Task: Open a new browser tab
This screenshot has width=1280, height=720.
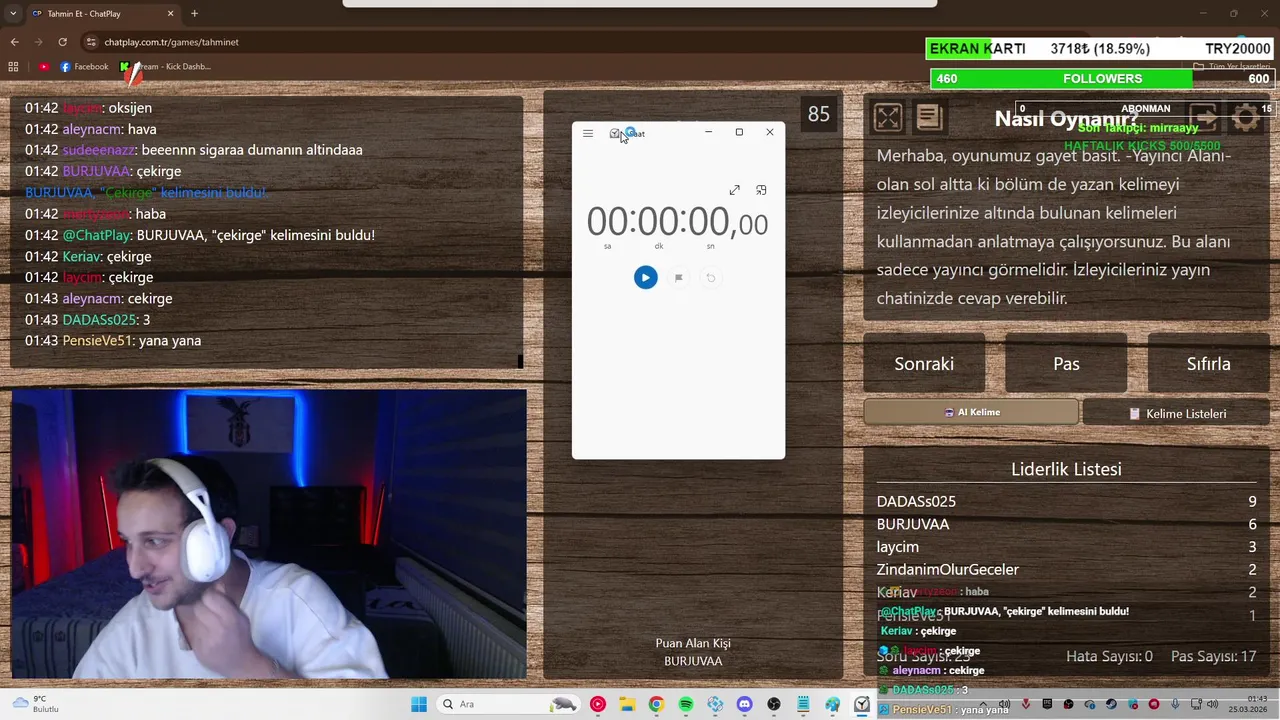Action: (x=194, y=14)
